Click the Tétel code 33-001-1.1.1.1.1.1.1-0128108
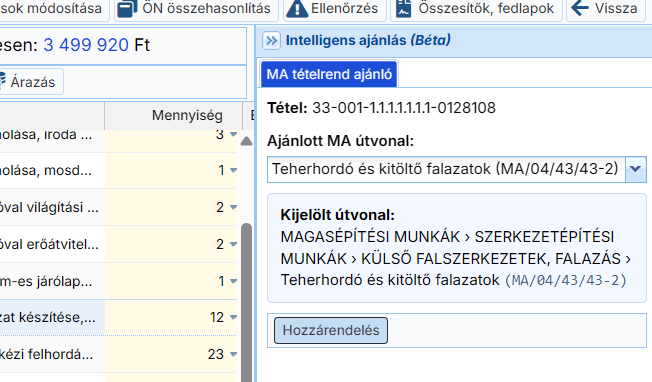Viewport: 652px width, 382px height. (x=404, y=108)
